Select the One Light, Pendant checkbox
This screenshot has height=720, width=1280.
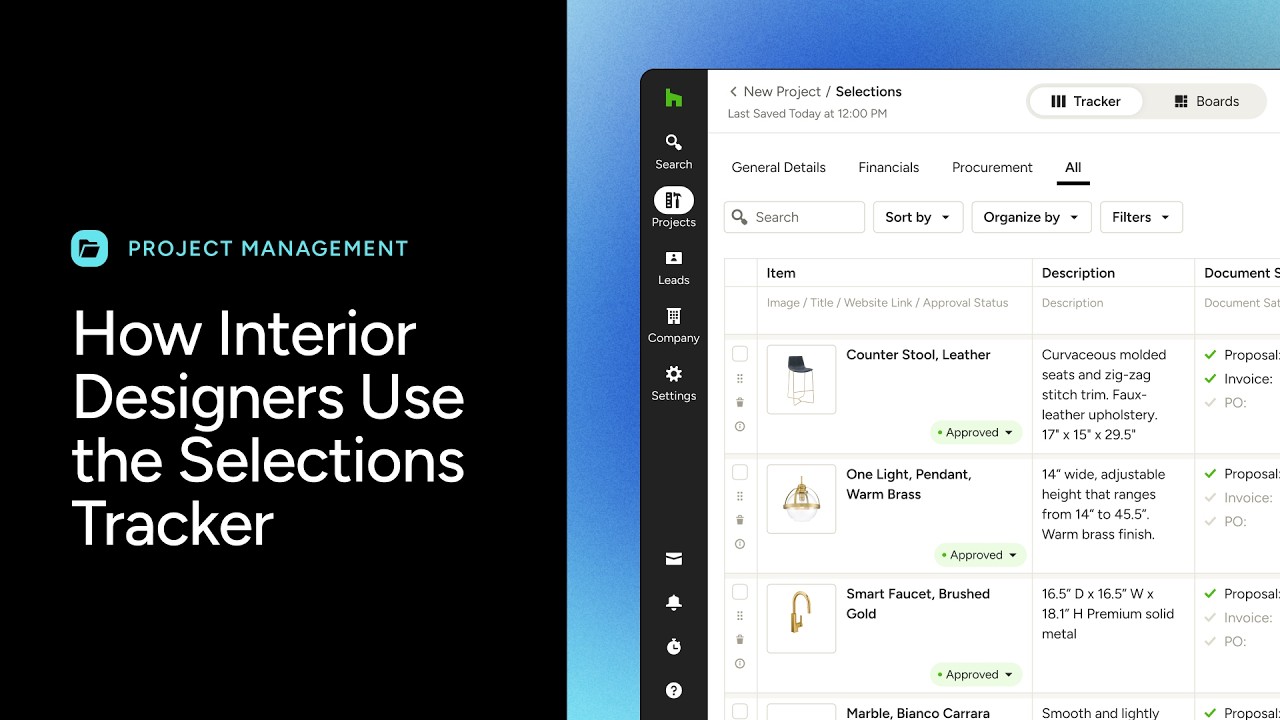pos(740,472)
